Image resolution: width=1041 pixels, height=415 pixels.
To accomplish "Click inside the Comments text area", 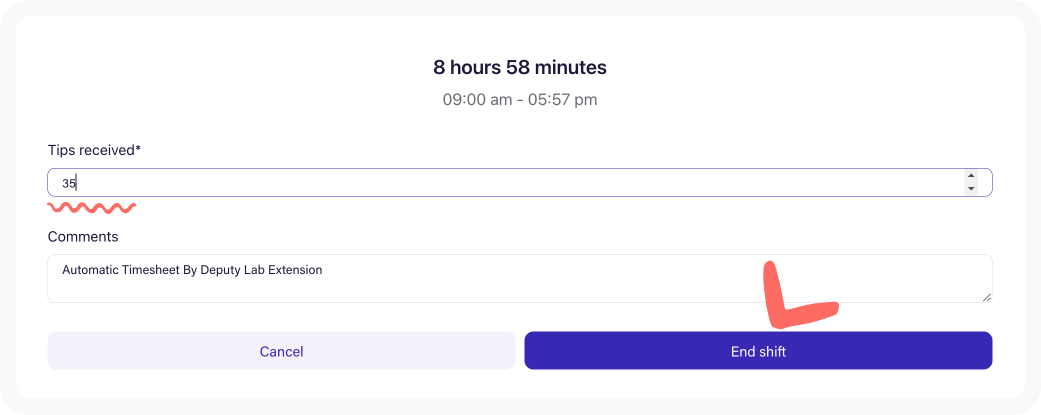I will (520, 278).
